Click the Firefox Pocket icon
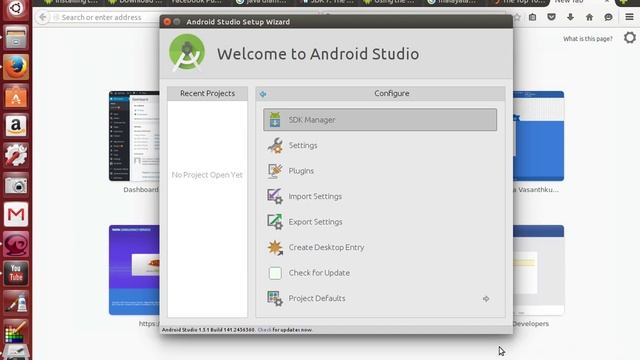640x360 pixels. [551, 17]
